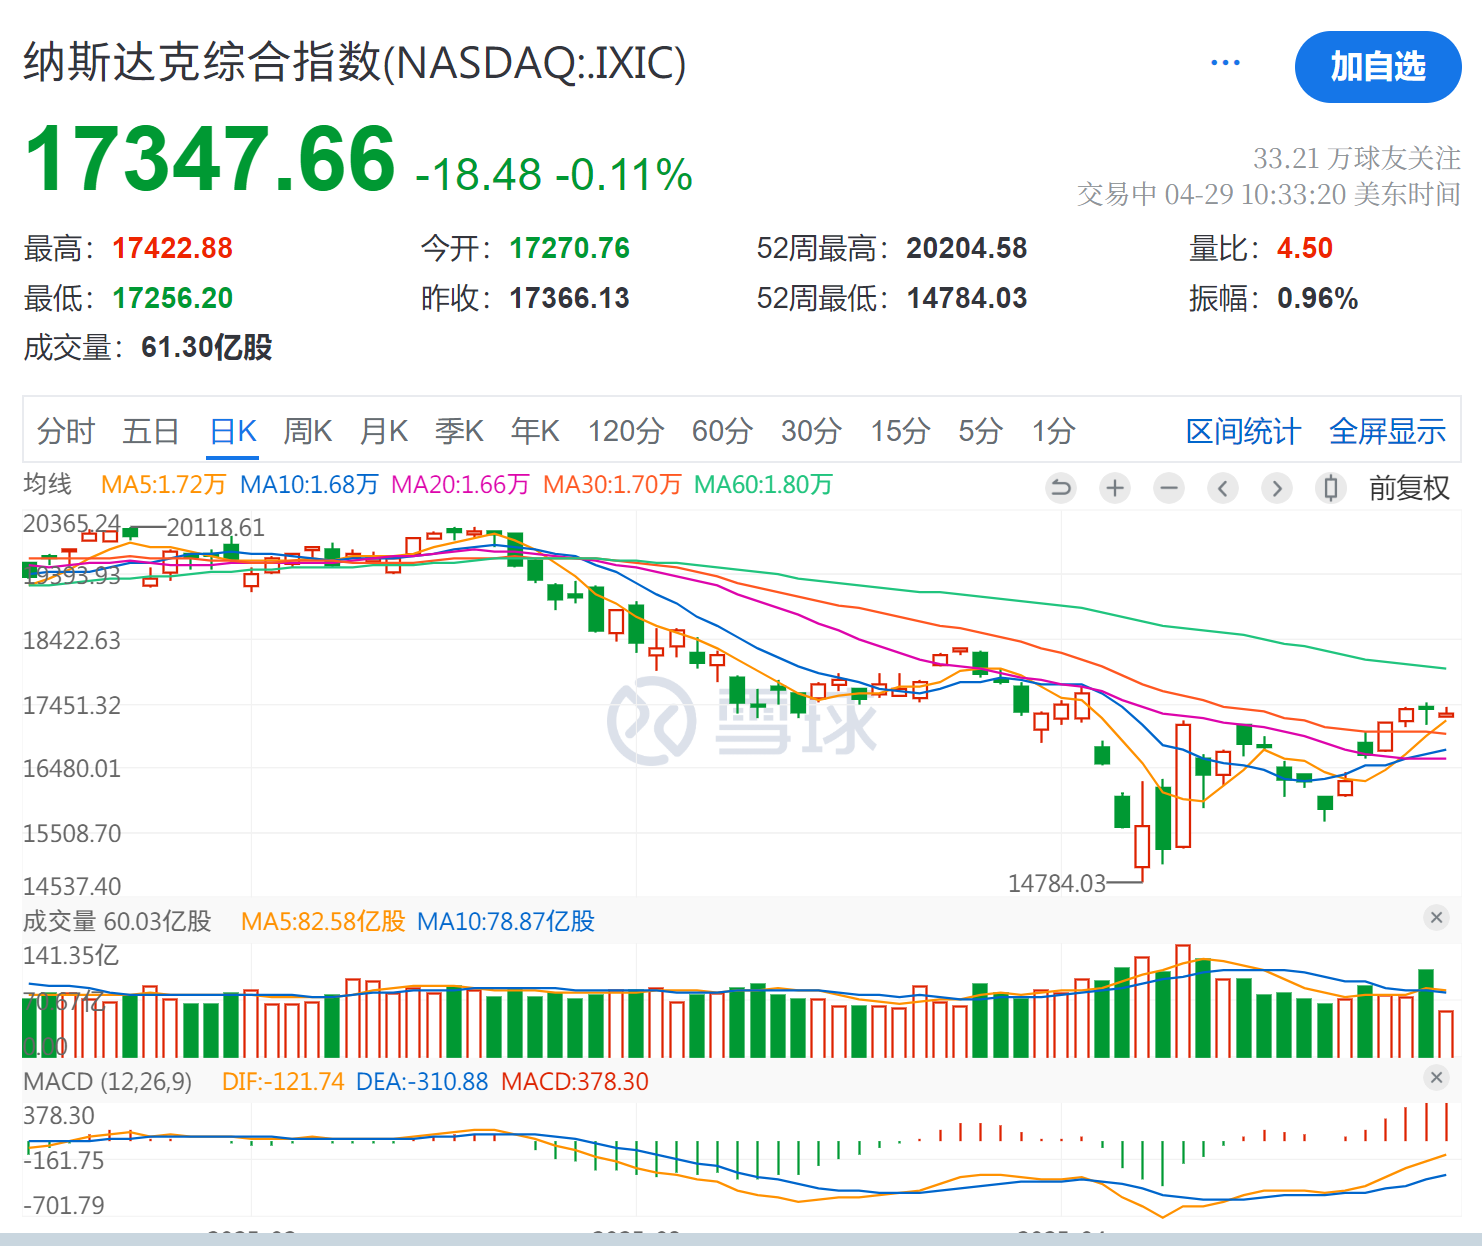Click the 52周最高 value 20204.58
This screenshot has height=1246, width=1482.
click(x=967, y=248)
